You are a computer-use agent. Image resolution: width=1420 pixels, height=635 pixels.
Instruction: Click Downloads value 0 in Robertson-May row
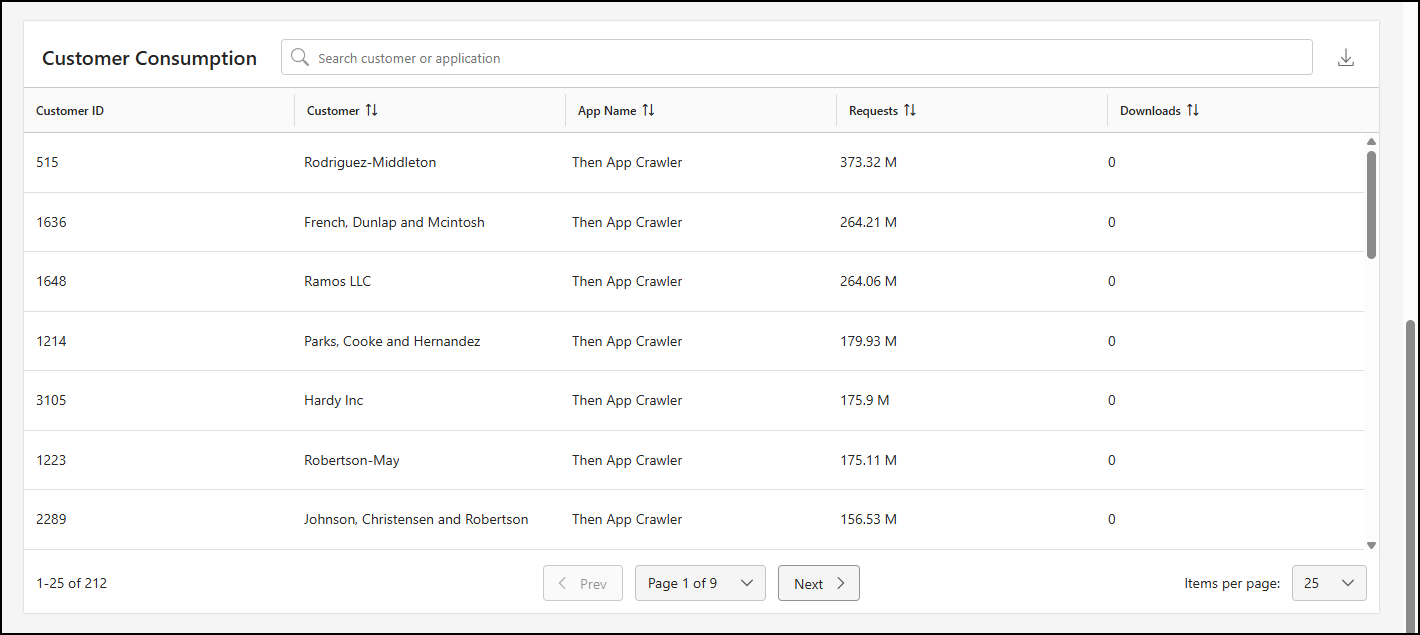tap(1111, 460)
